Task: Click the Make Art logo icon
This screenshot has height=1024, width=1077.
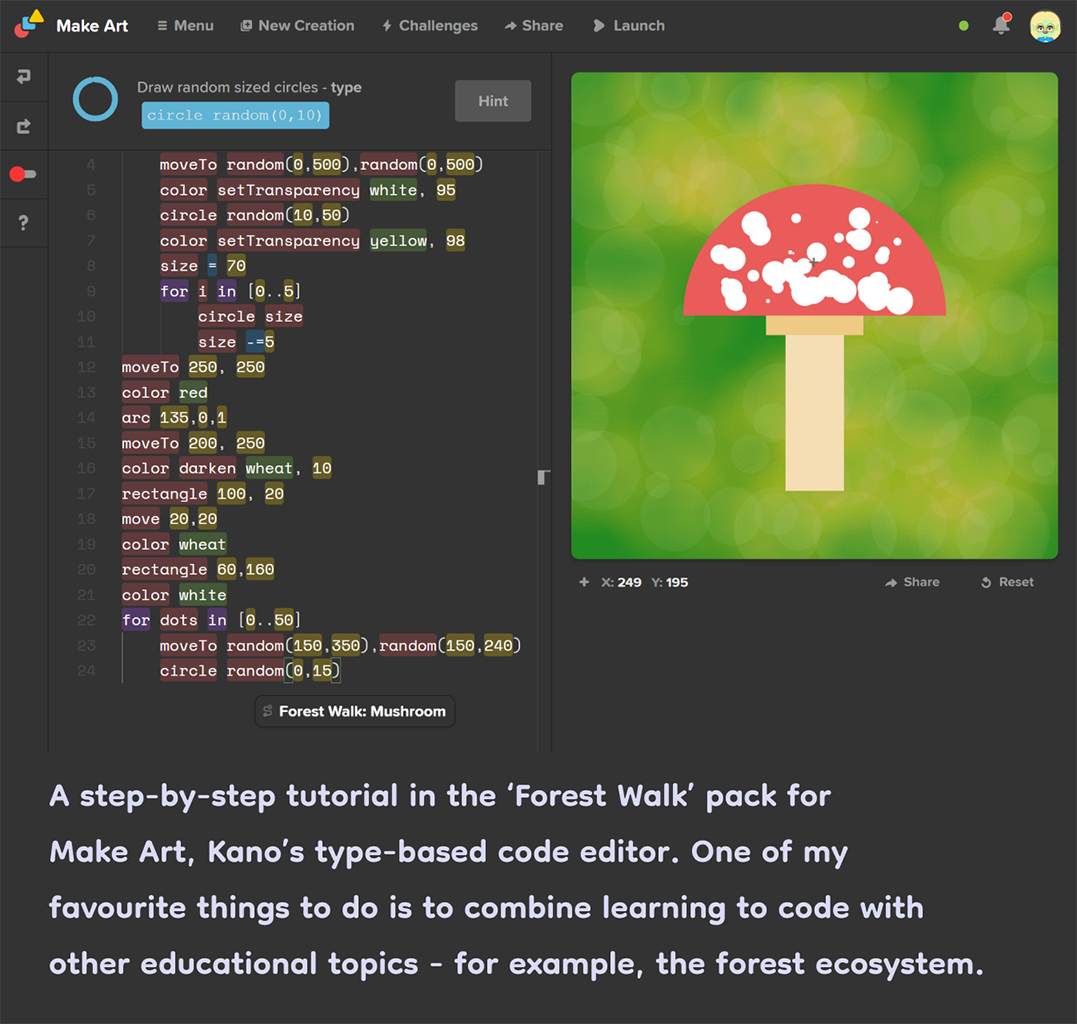Action: coord(29,24)
